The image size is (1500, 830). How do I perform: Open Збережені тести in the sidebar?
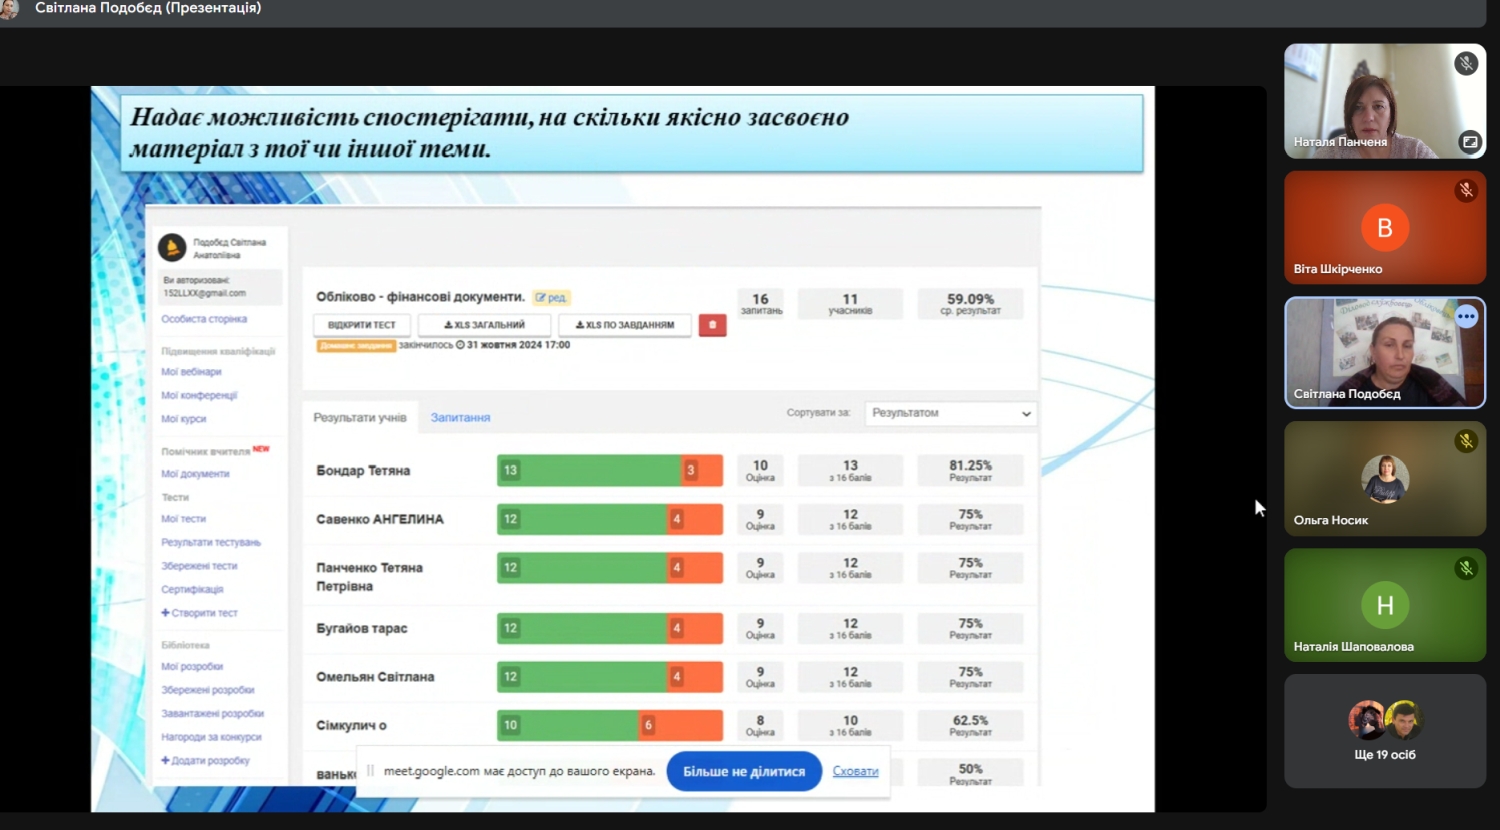(x=199, y=566)
